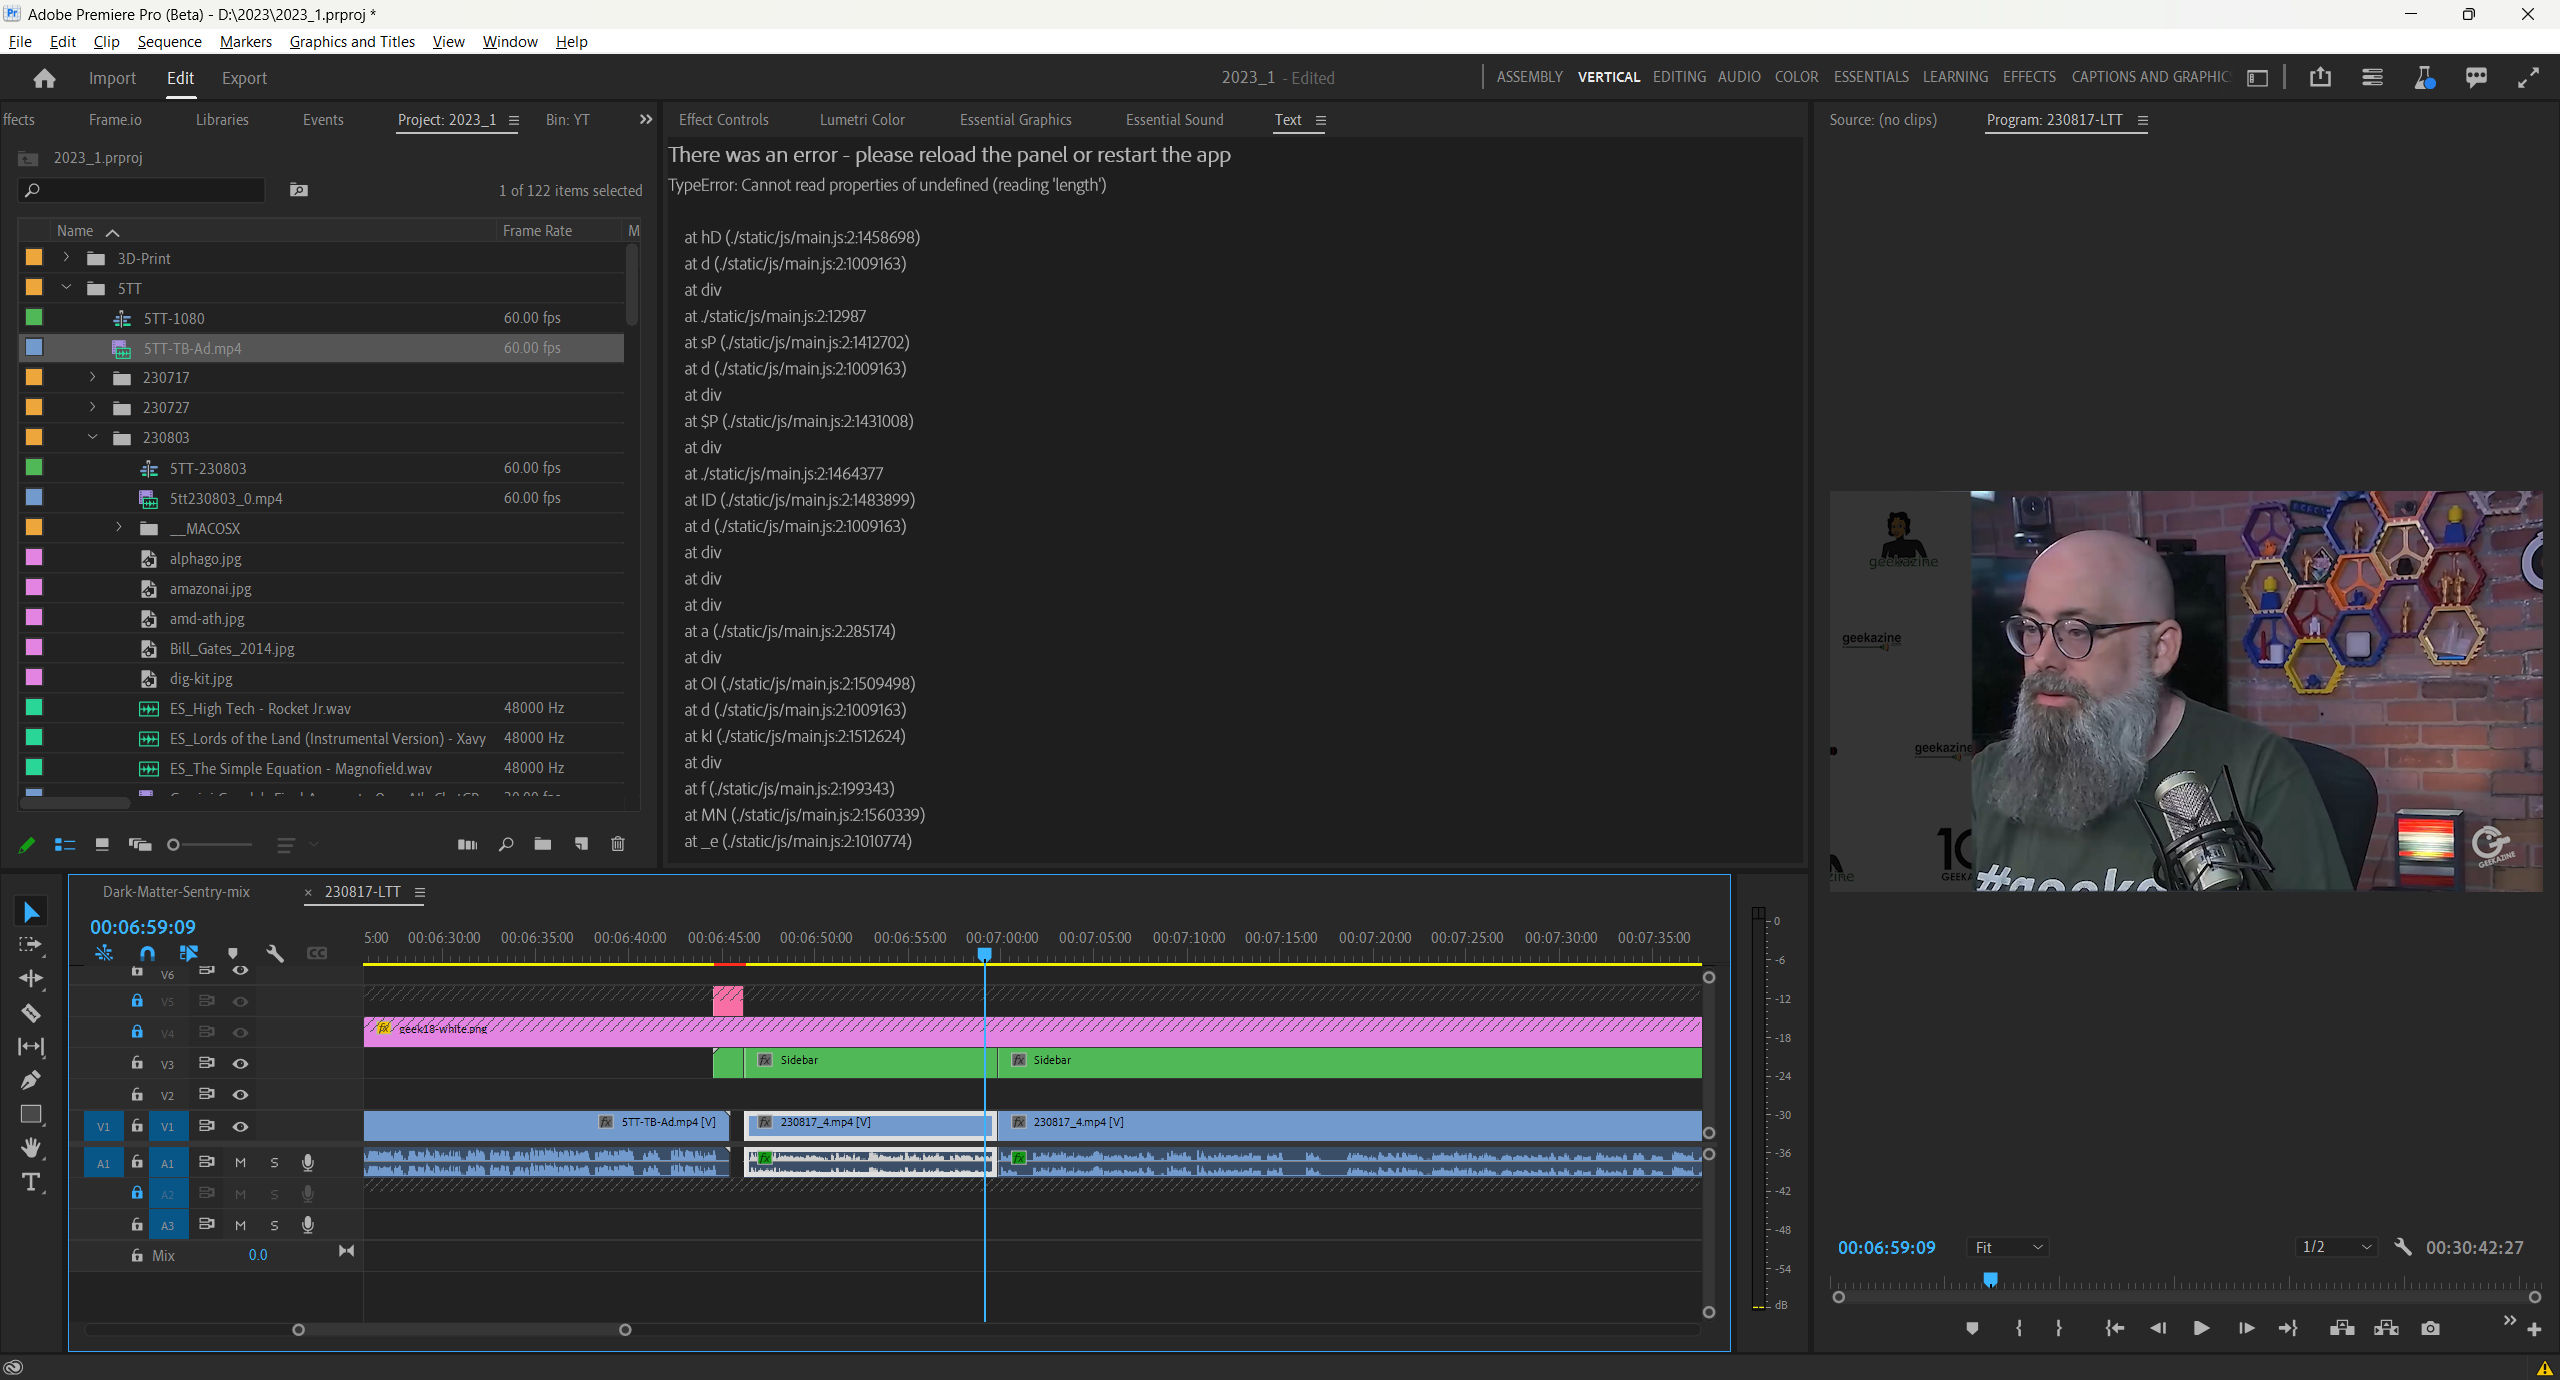Open the Fit zoom level dropdown
The height and width of the screenshot is (1380, 2560).
tap(2008, 1247)
